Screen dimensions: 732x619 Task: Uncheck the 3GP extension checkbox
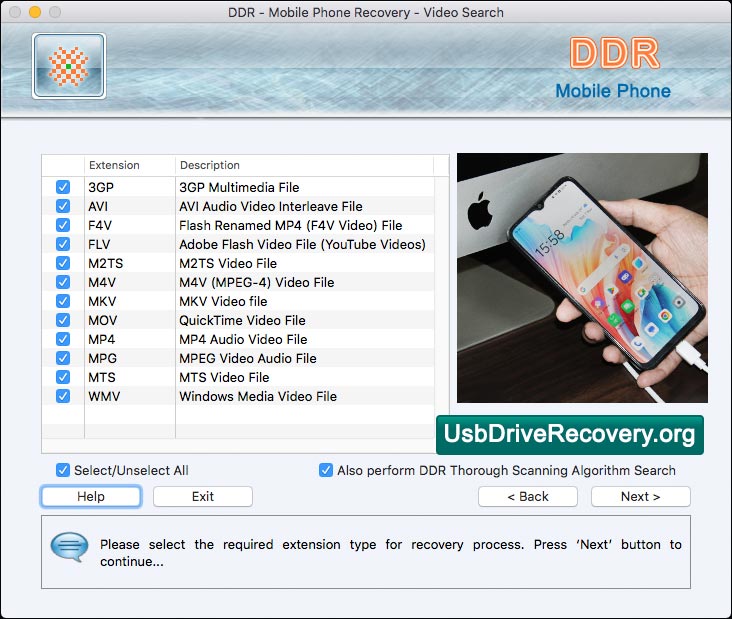click(x=63, y=187)
